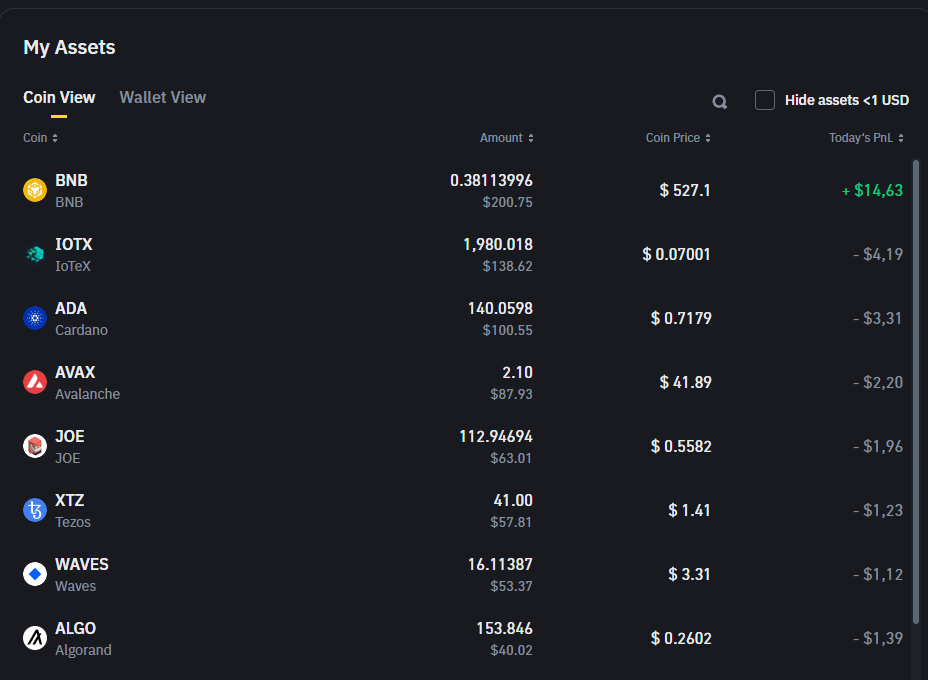Click the IoTeX coin logo icon
This screenshot has width=928, height=680.
click(x=35, y=254)
